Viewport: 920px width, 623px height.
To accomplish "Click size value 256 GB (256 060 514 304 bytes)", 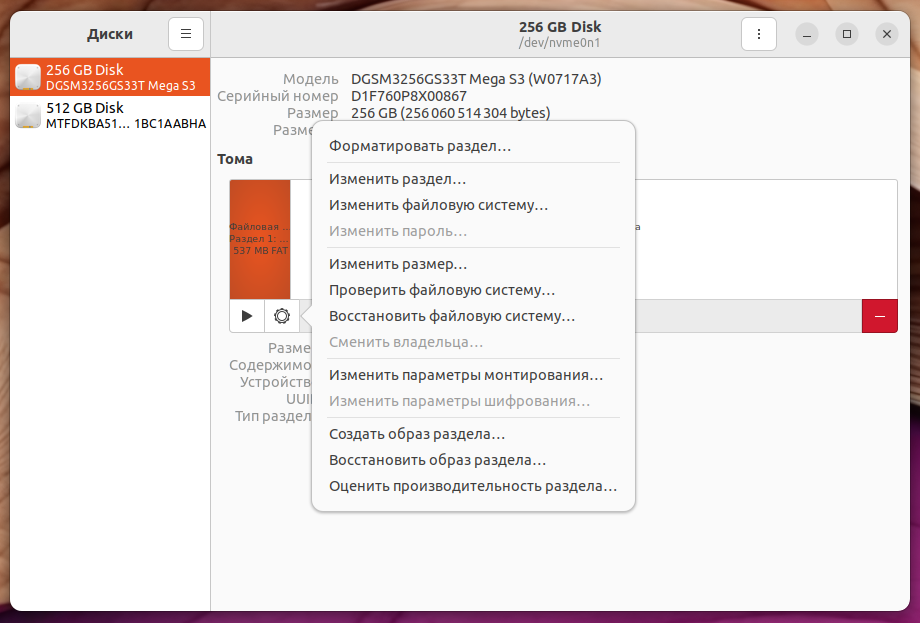I will pos(451,113).
